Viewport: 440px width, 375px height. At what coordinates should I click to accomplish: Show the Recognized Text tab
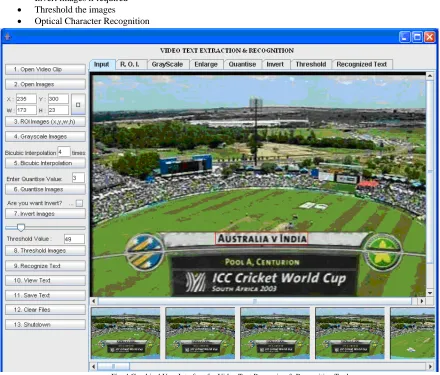[x=362, y=64]
